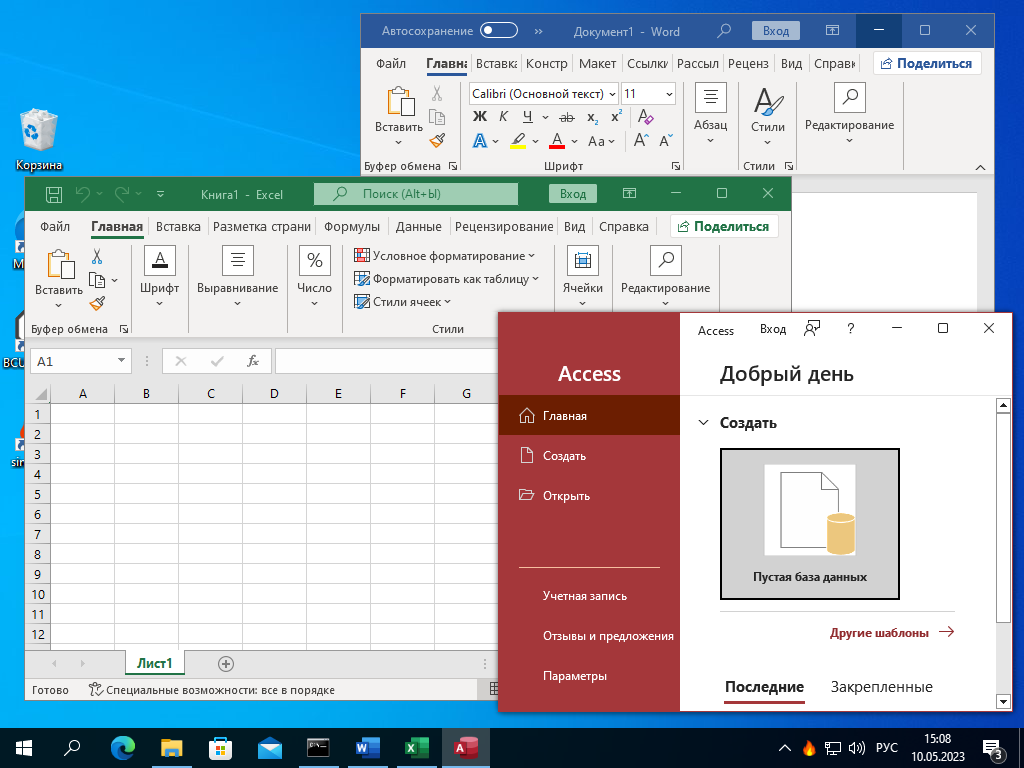Click Открыть in Access sidebar
1024x768 pixels.
click(588, 496)
